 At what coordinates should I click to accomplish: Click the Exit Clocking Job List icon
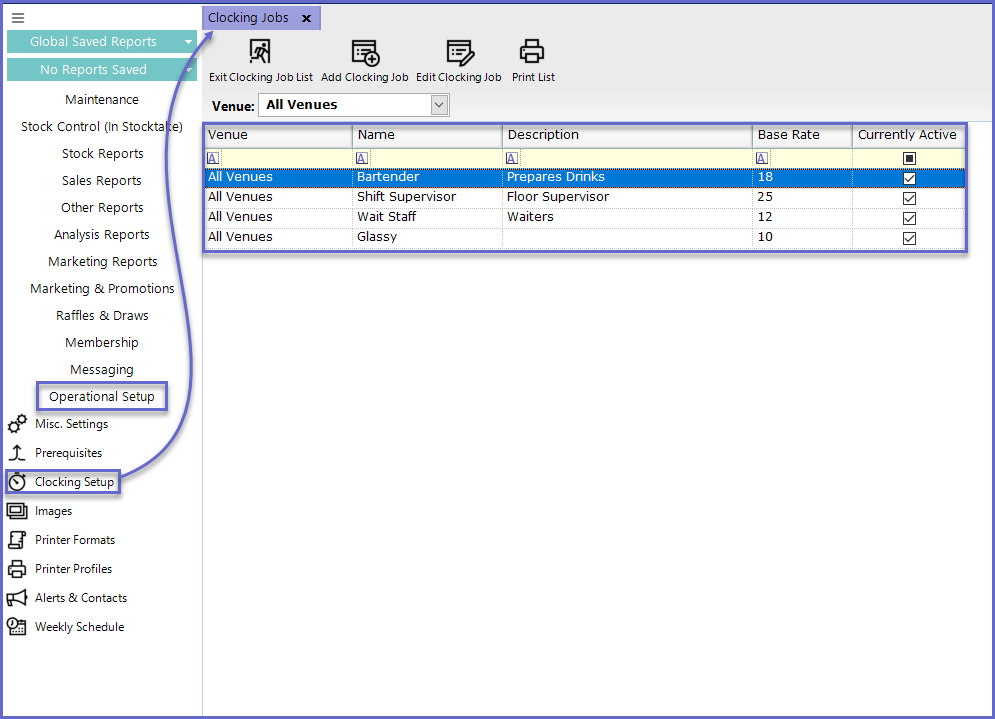(260, 53)
